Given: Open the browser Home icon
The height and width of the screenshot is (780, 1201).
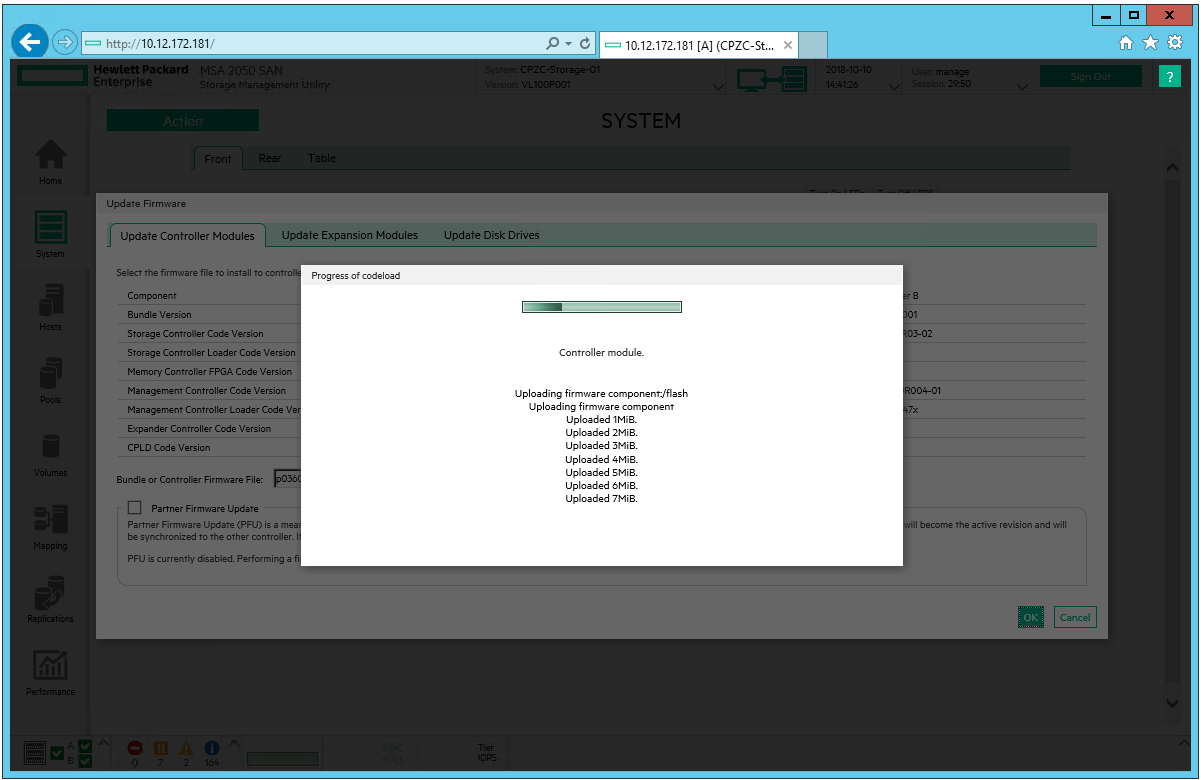Looking at the screenshot, I should [1126, 43].
